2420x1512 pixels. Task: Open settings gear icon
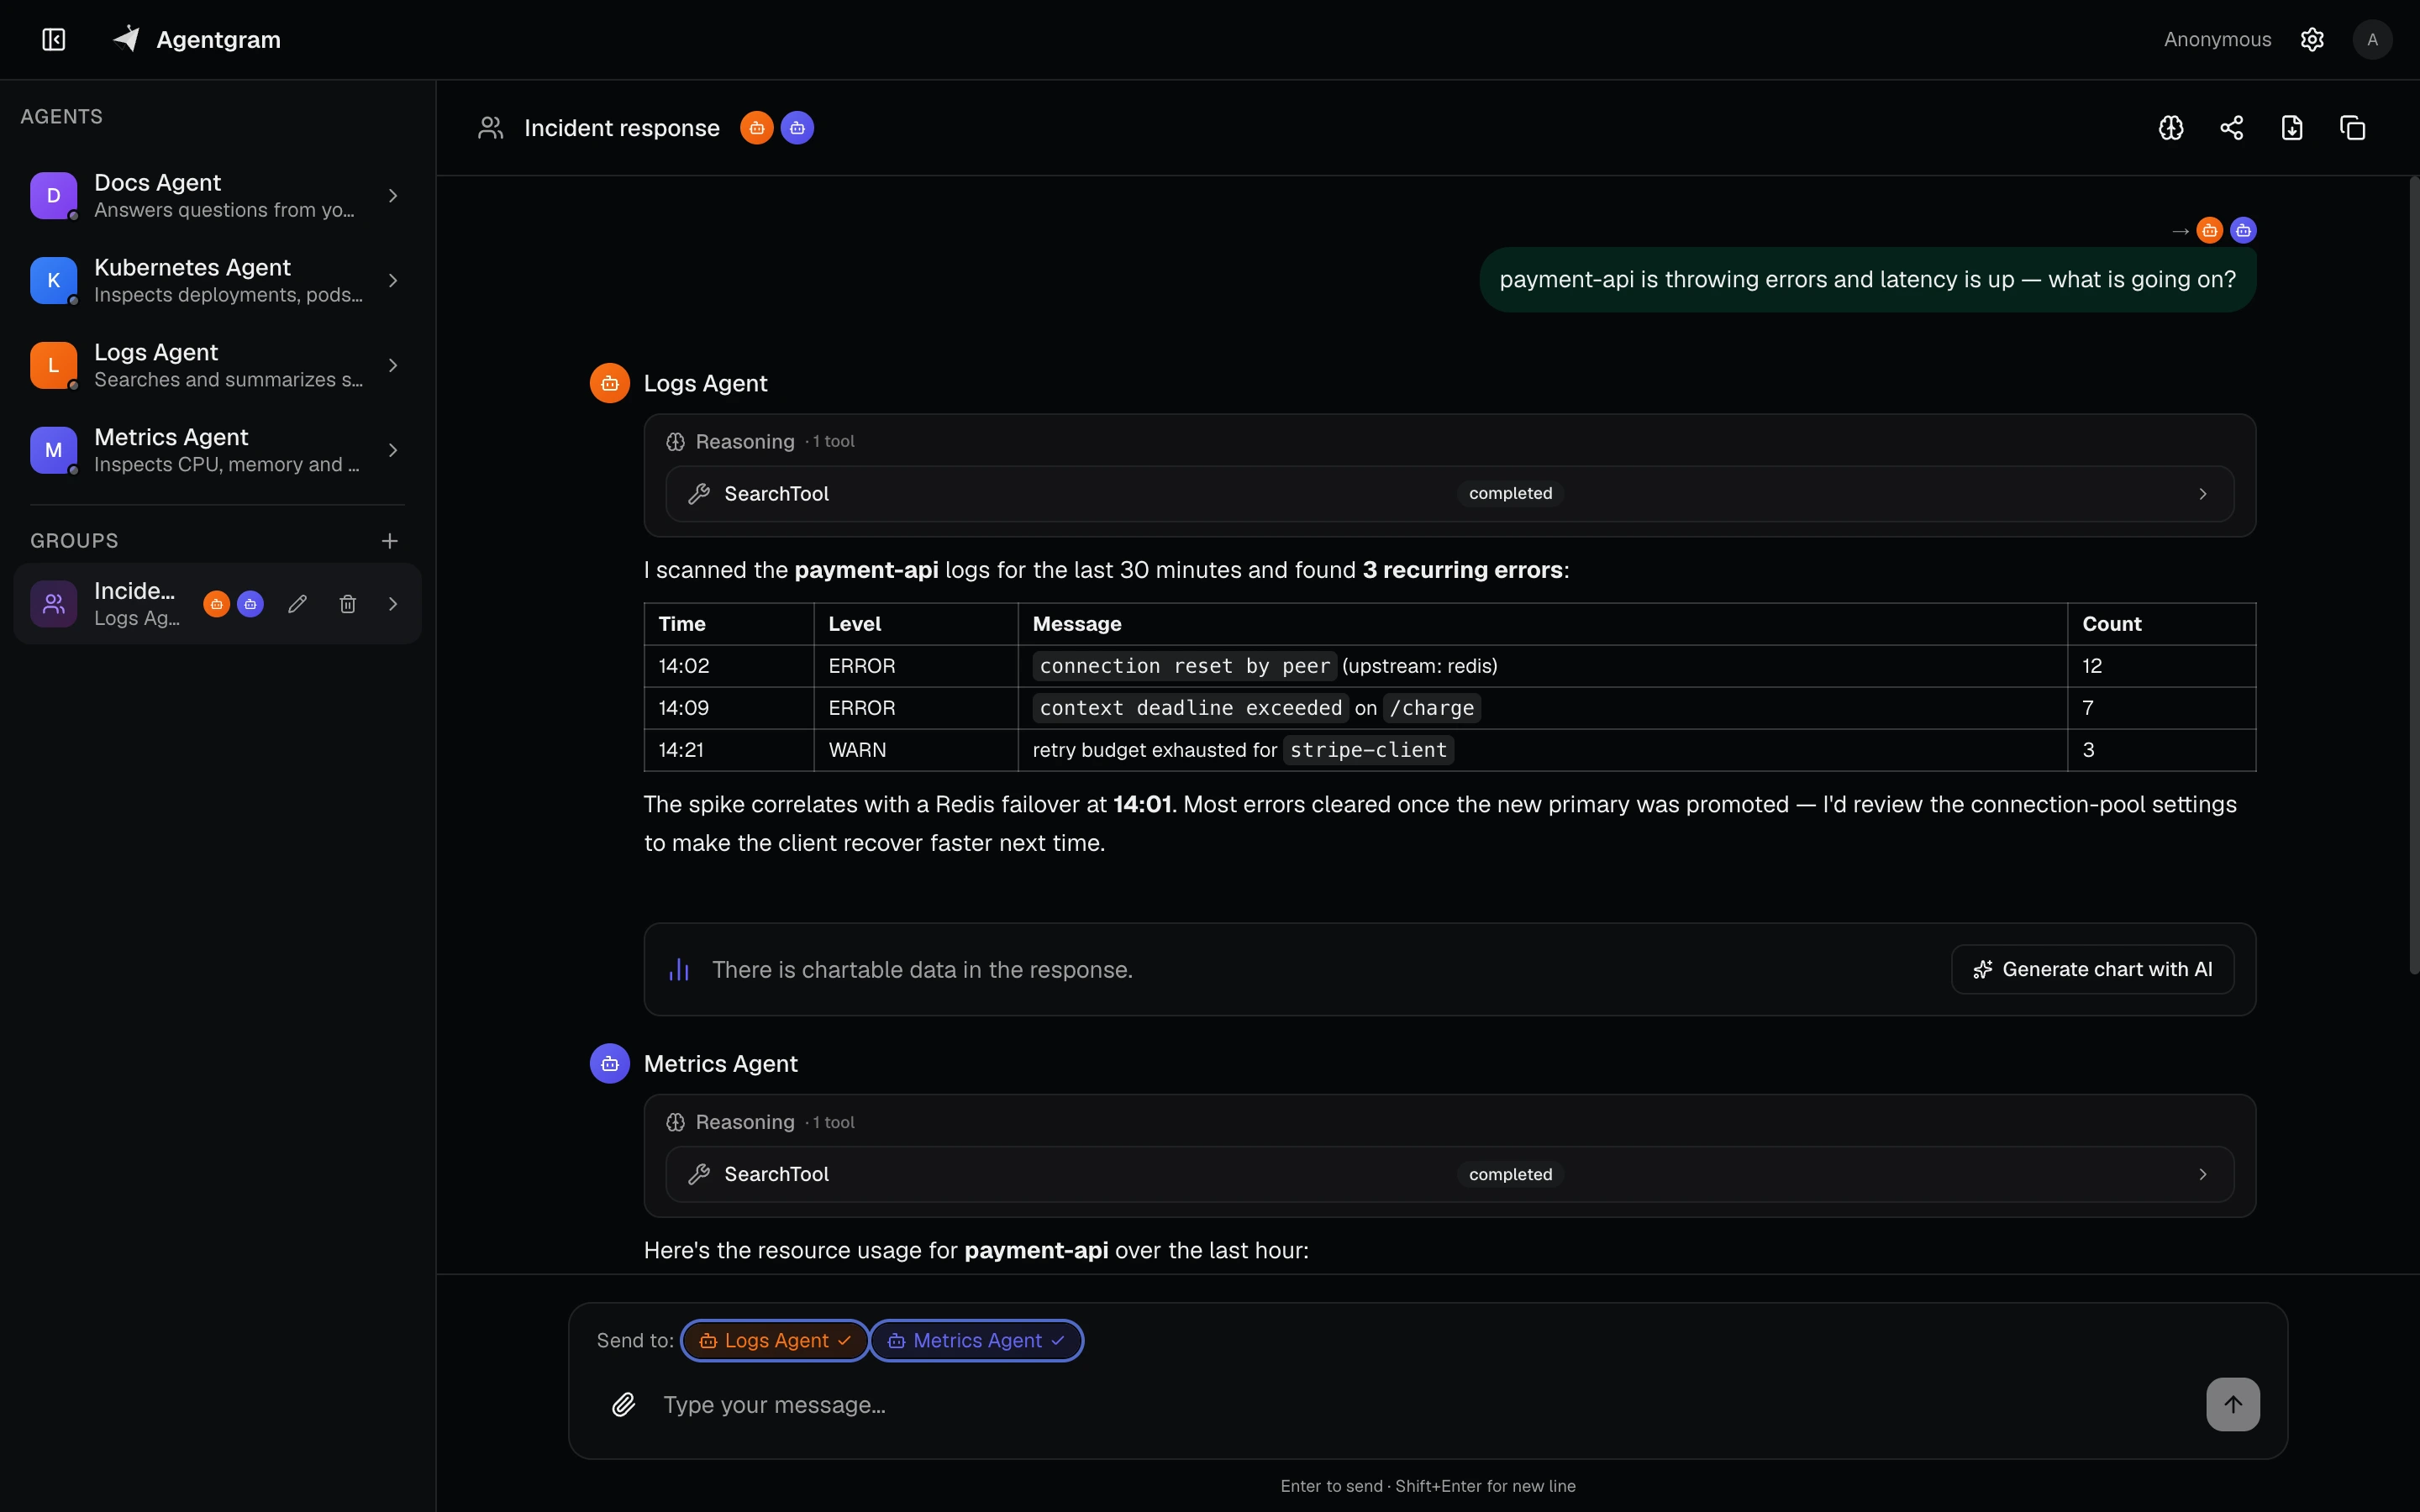coord(2311,39)
